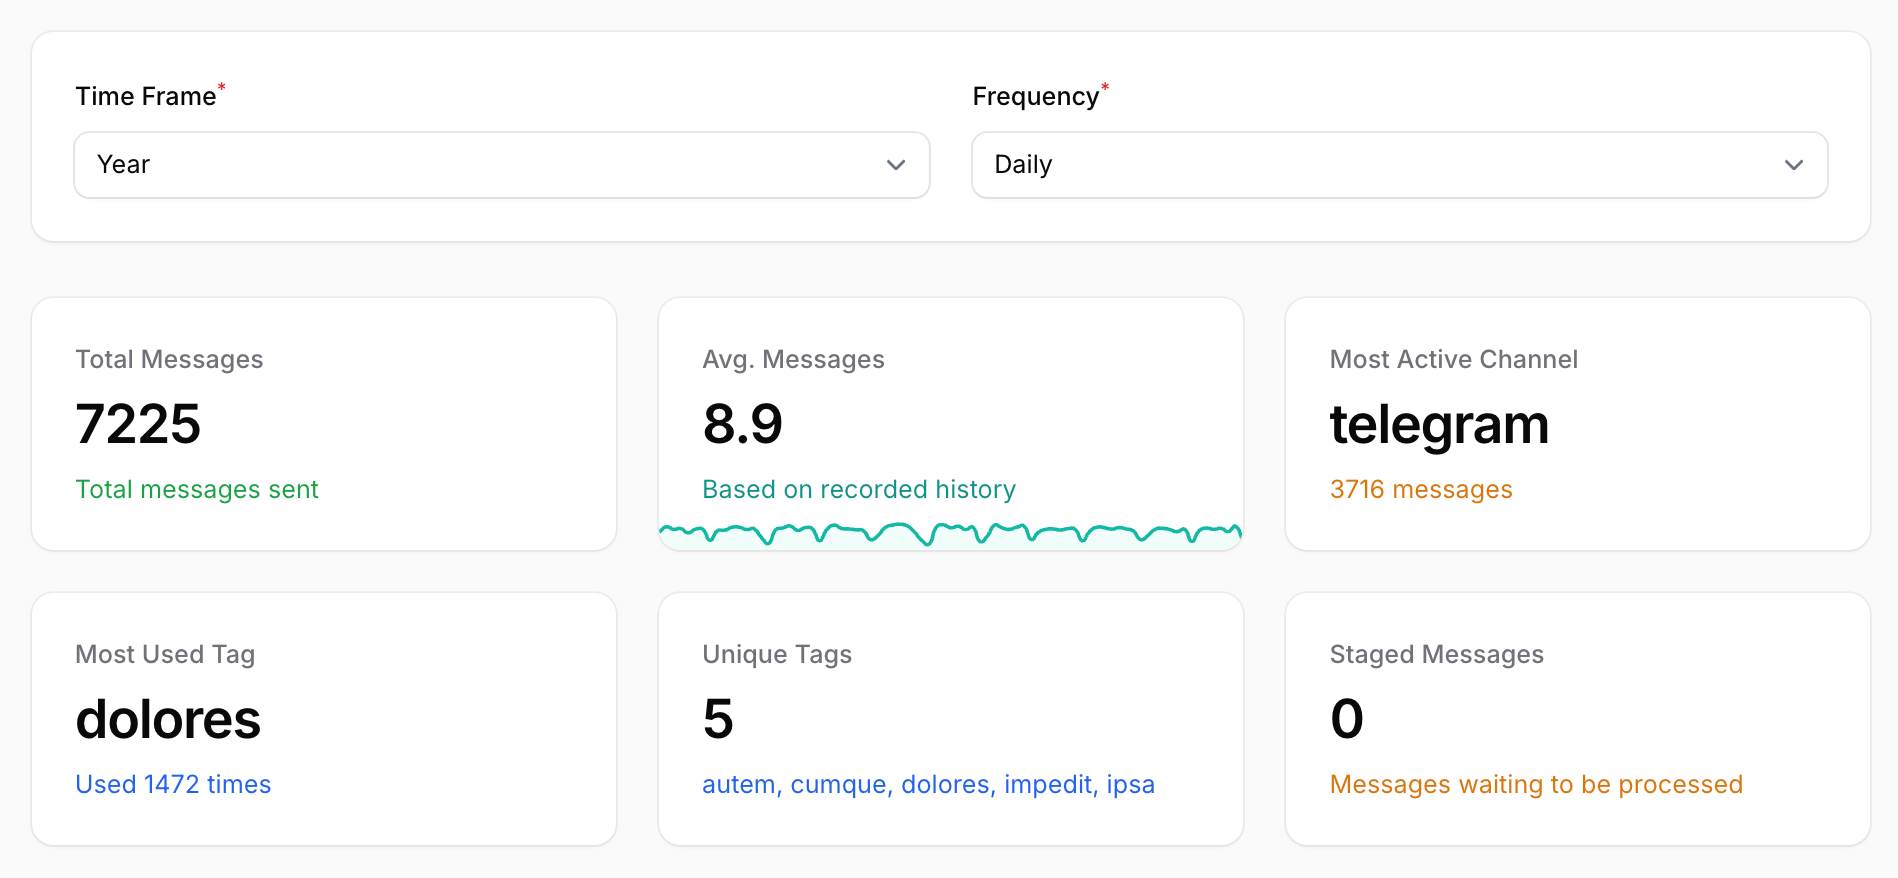Select the 8.9 average messages value

pyautogui.click(x=743, y=424)
